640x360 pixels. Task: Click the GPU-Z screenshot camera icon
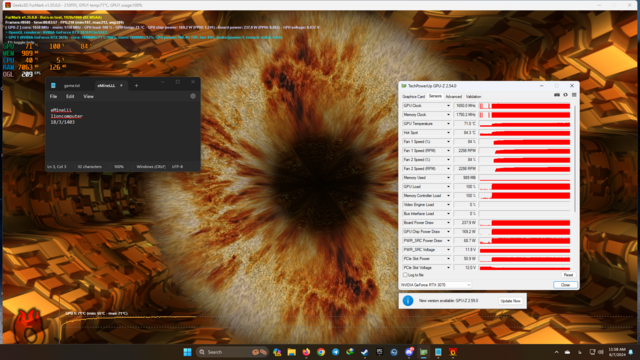click(557, 95)
